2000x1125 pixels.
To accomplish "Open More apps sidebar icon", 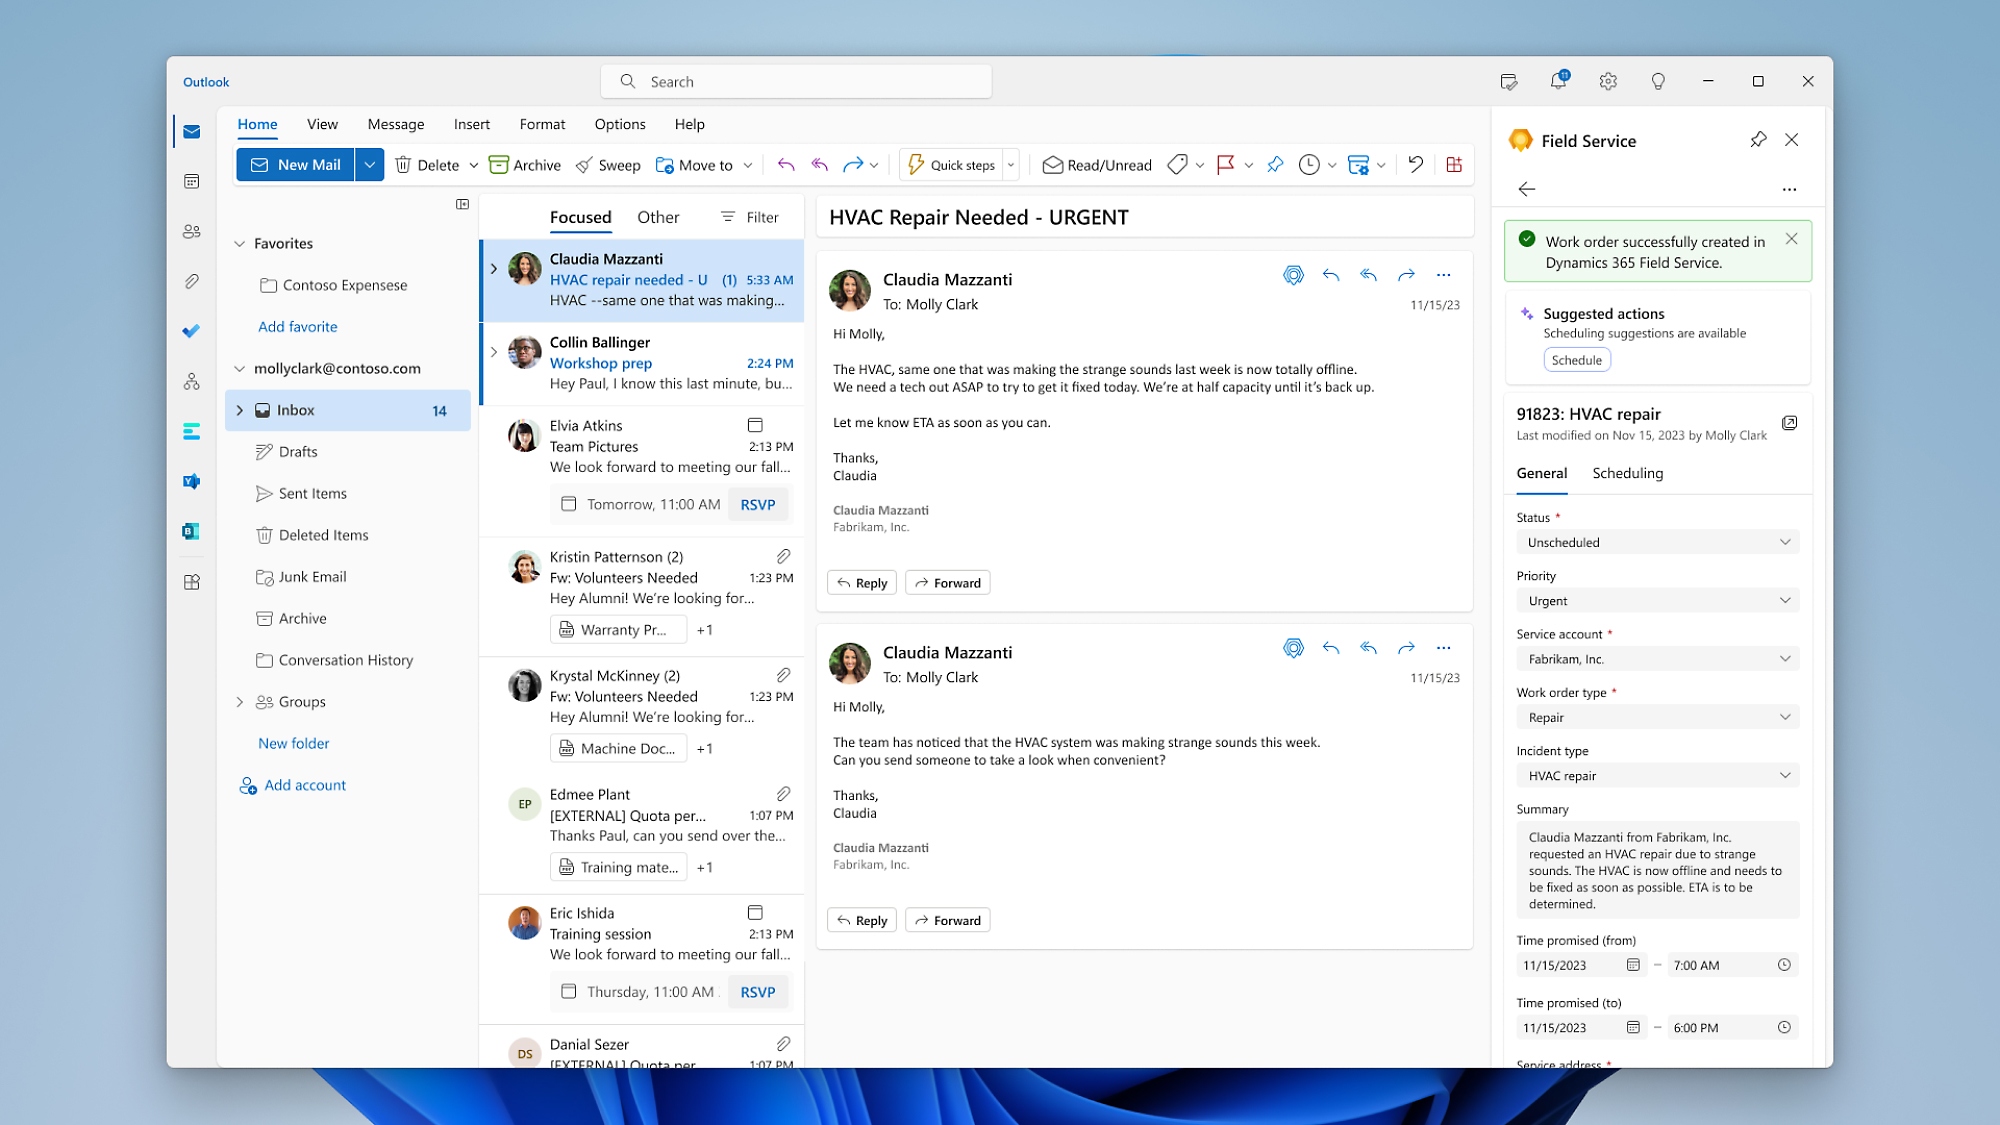I will 191,581.
